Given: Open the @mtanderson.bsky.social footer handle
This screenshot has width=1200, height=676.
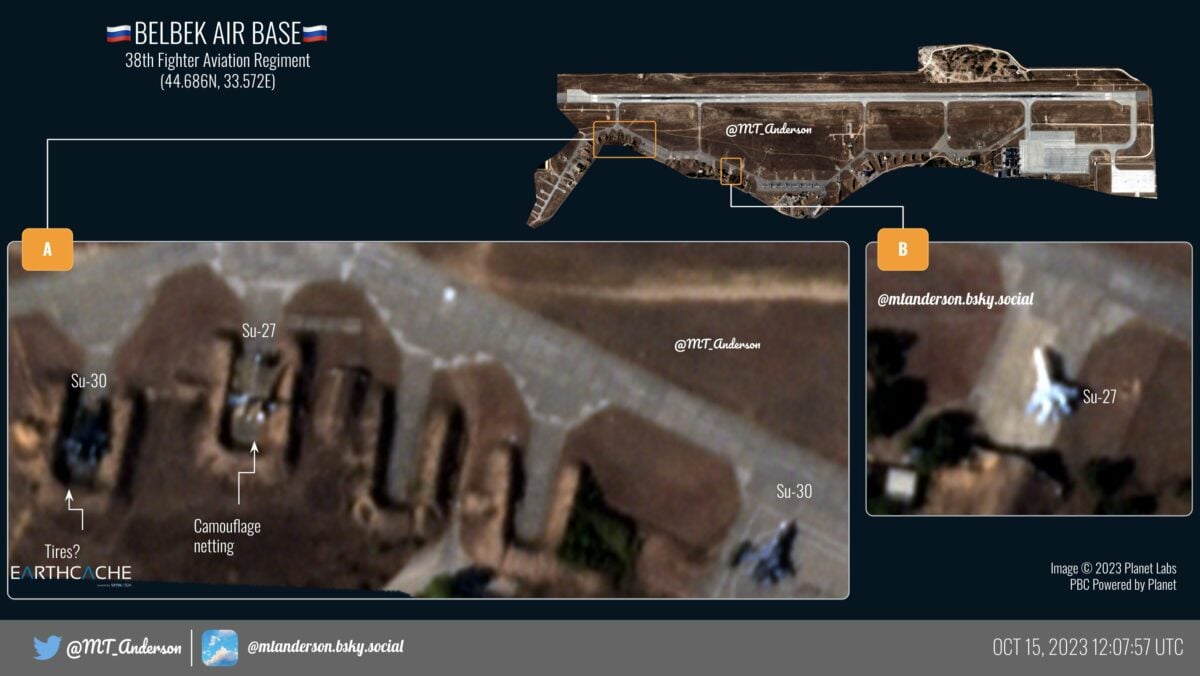Looking at the screenshot, I should (325, 647).
